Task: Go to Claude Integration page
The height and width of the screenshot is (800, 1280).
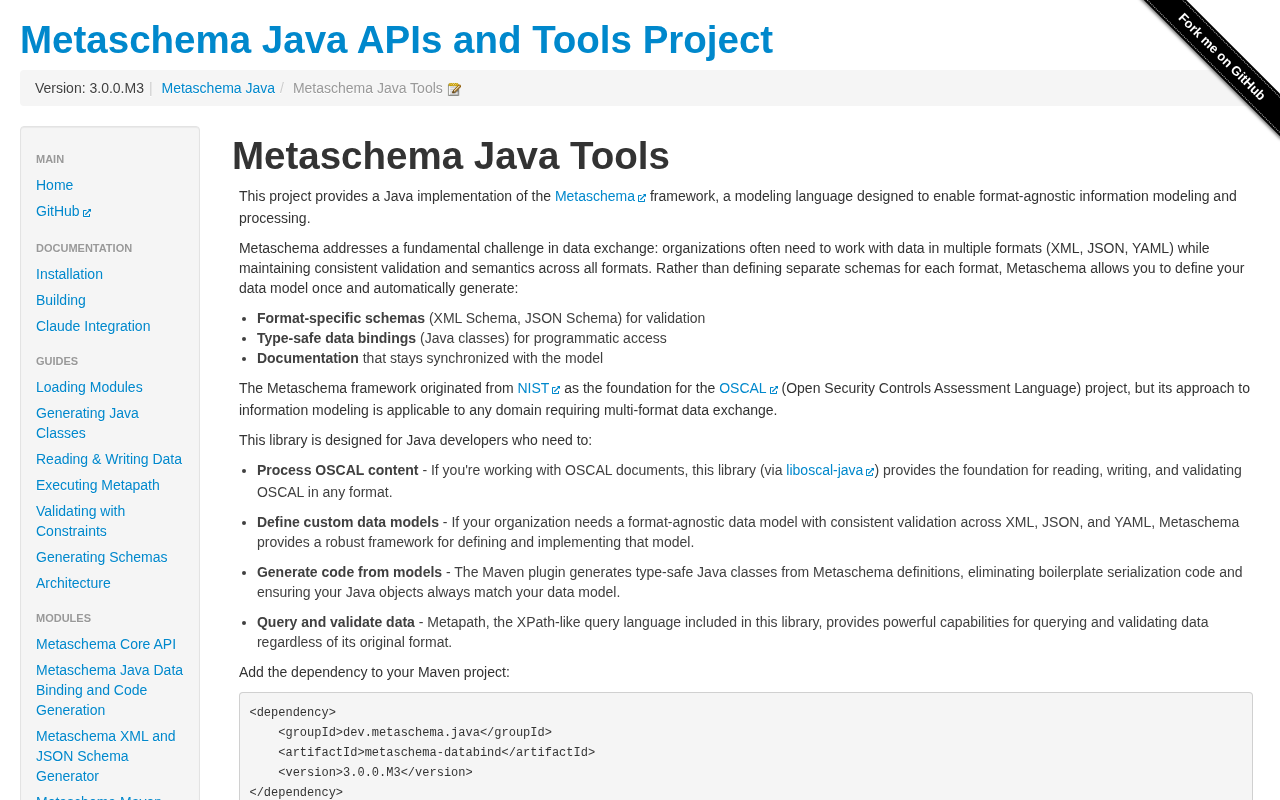Action: tap(93, 326)
